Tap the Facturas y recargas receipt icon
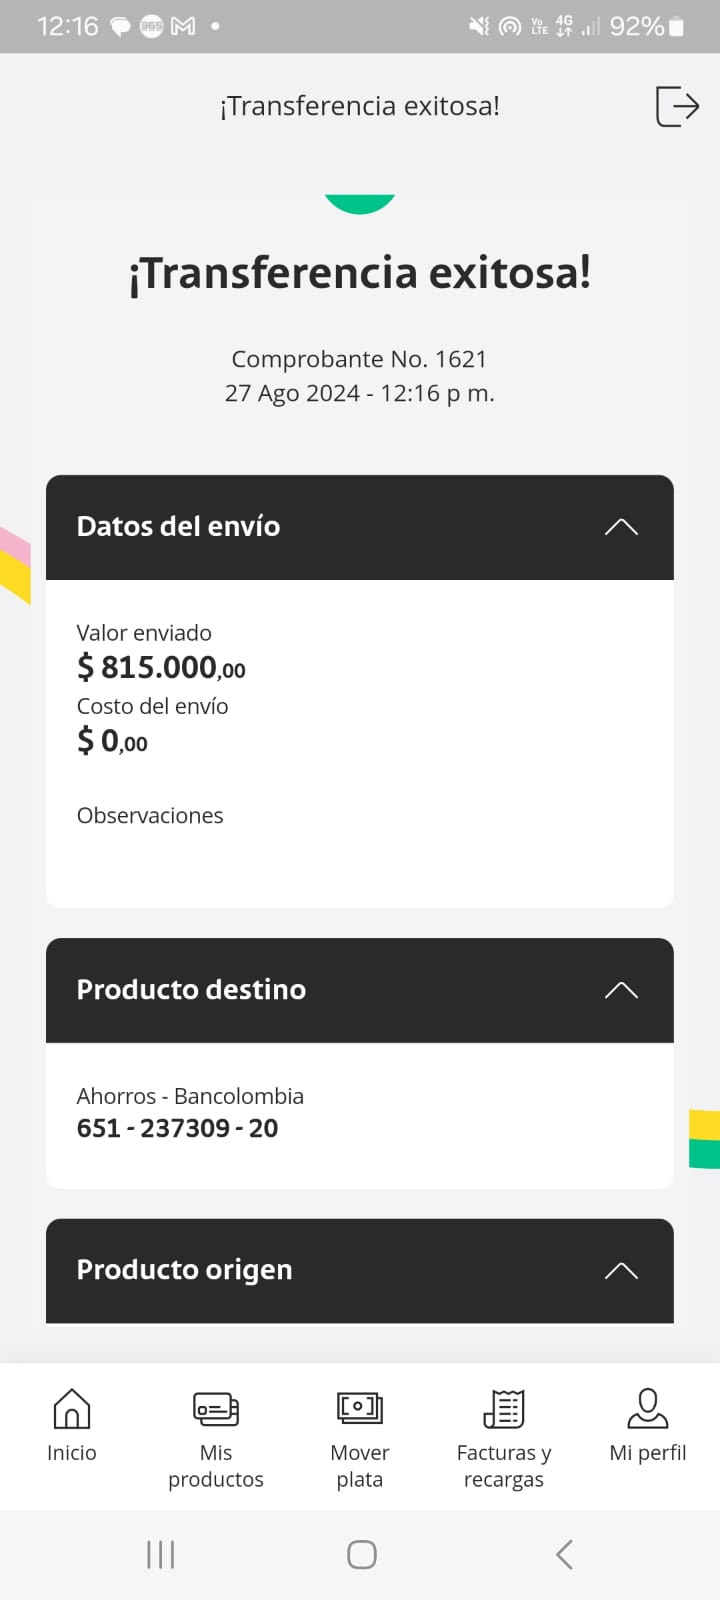The image size is (720, 1600). [504, 1409]
